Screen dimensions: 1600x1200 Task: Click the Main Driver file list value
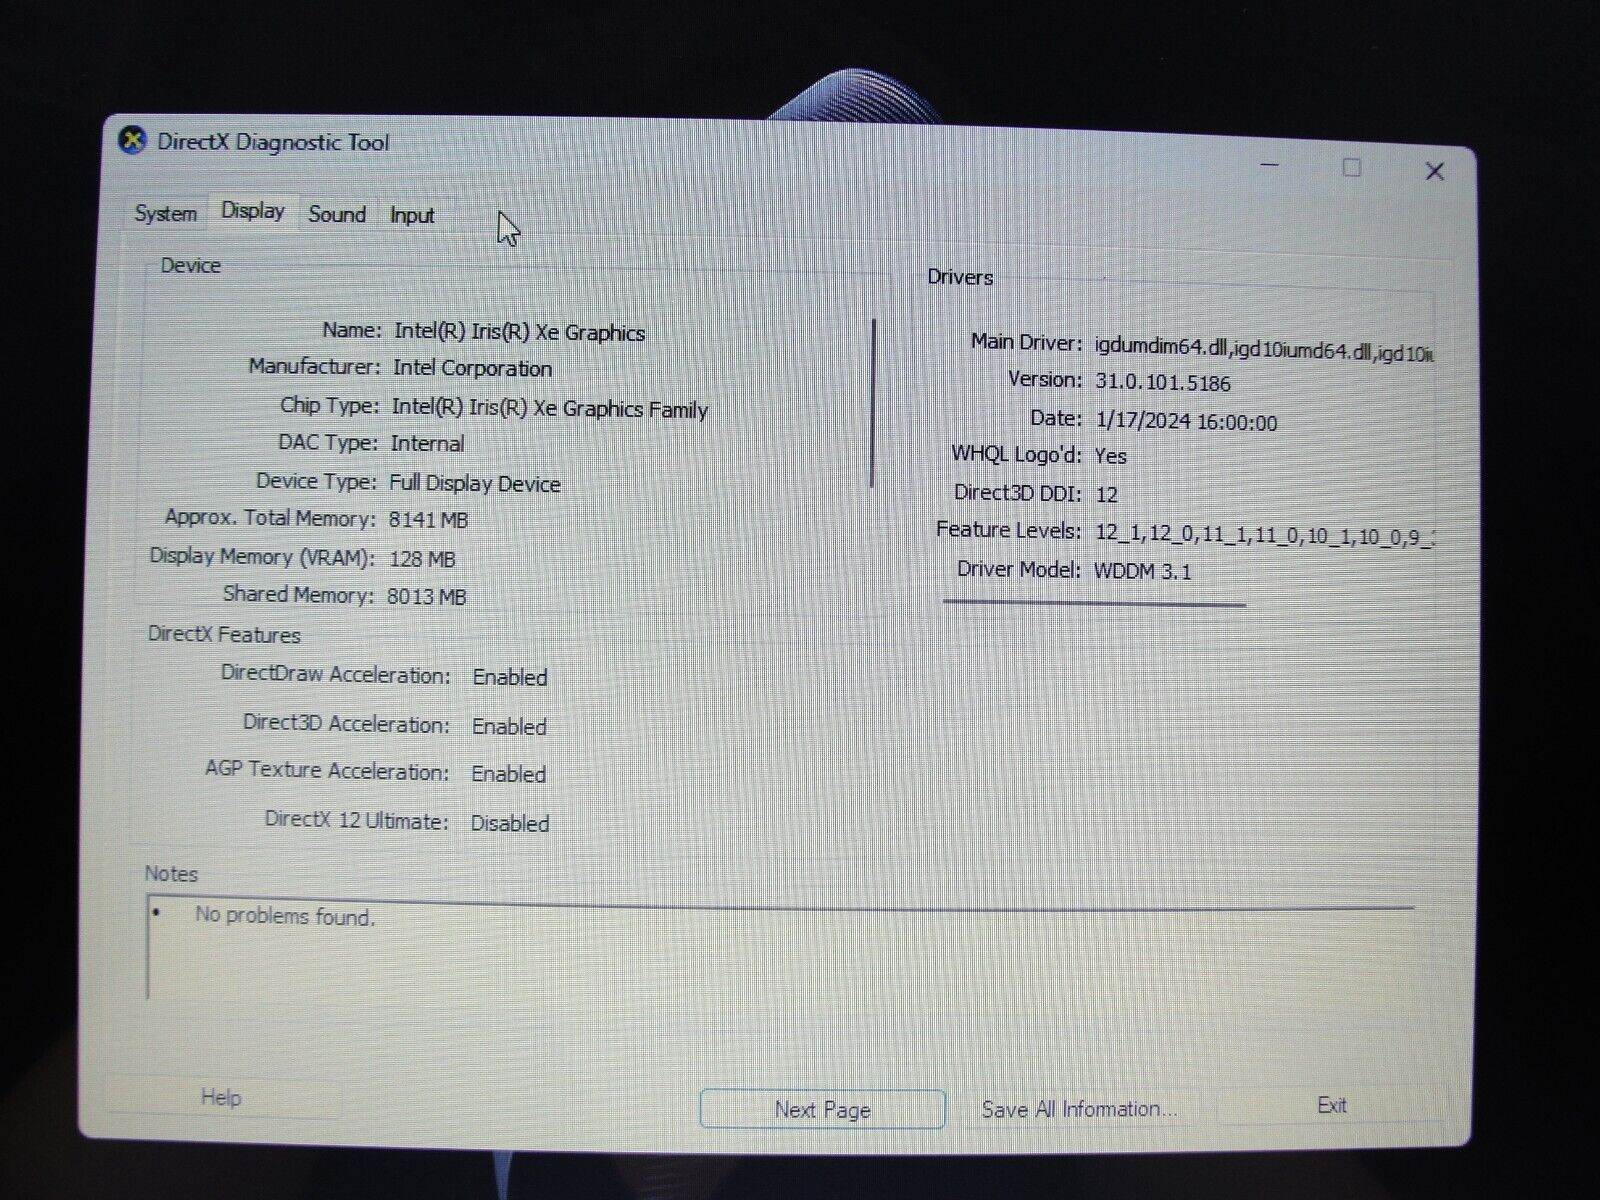pos(1263,349)
